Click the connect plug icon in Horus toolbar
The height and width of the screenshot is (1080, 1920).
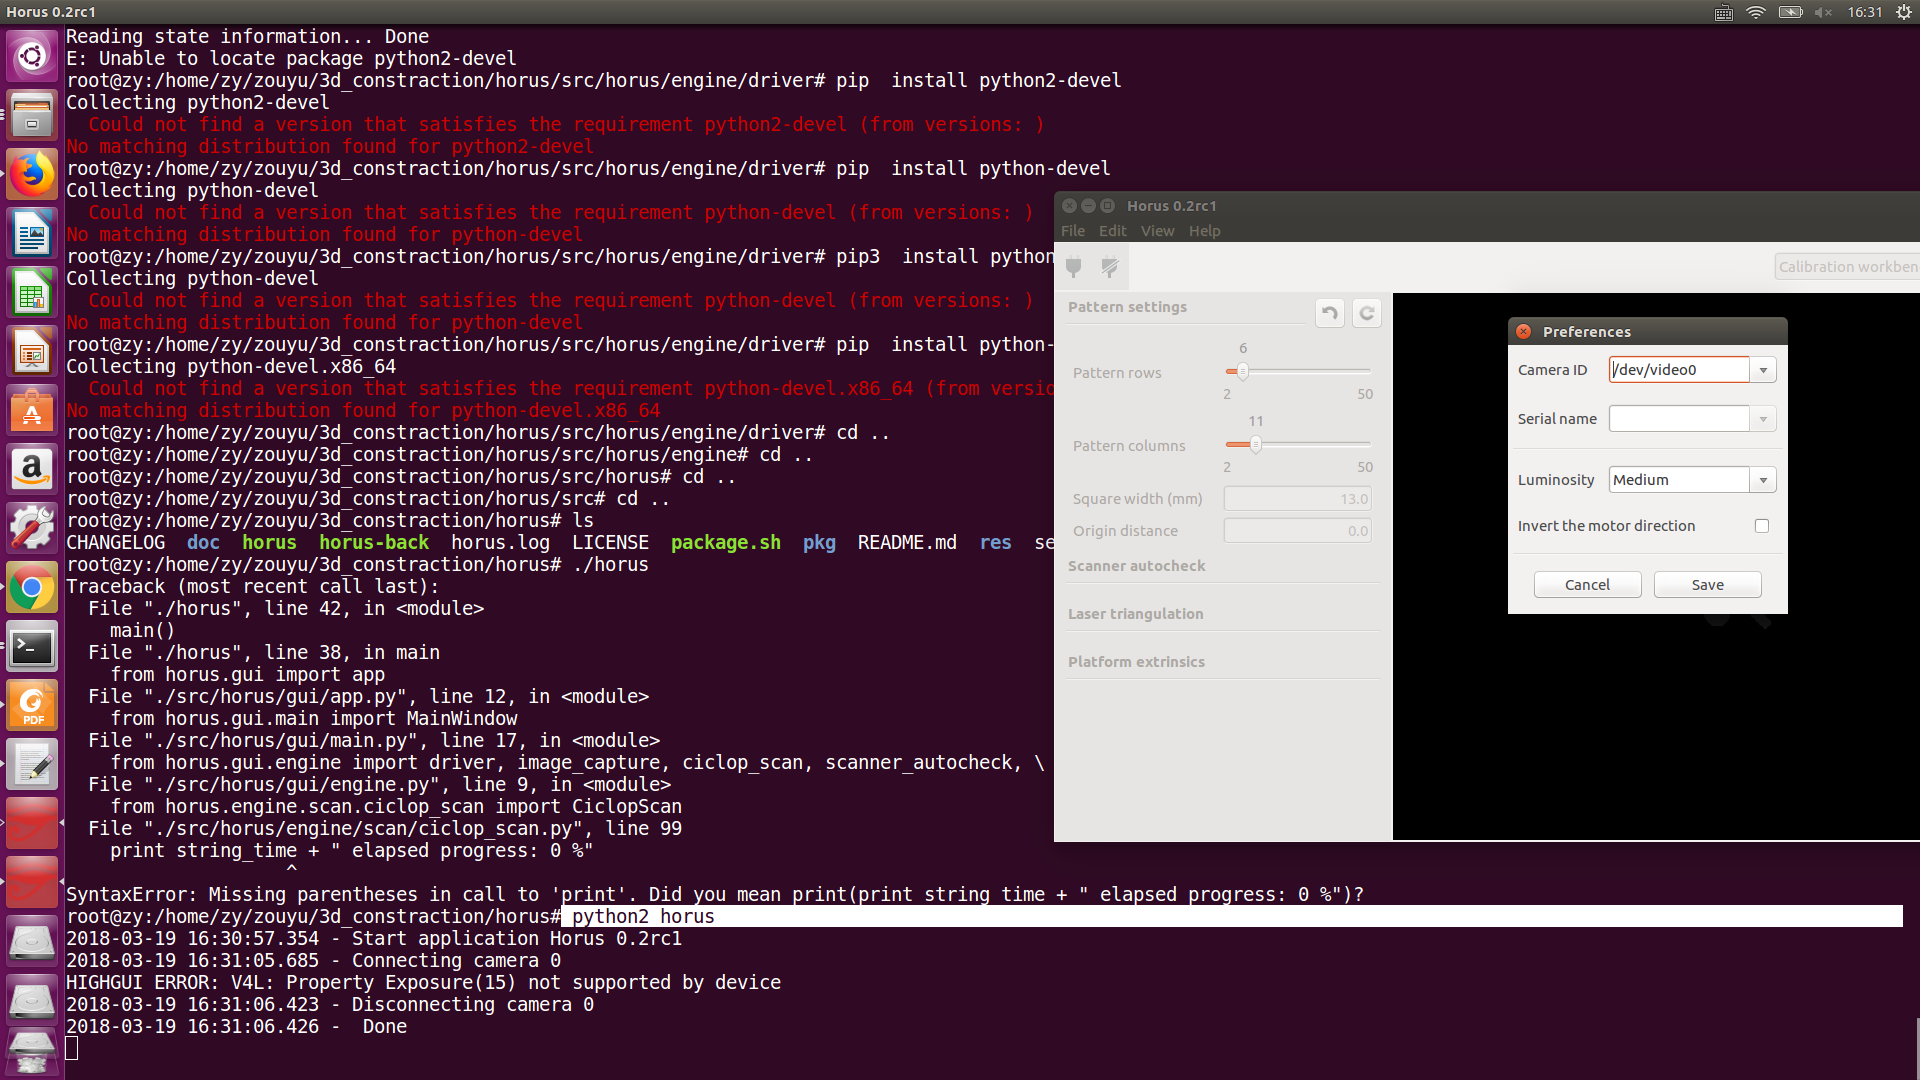[1074, 267]
